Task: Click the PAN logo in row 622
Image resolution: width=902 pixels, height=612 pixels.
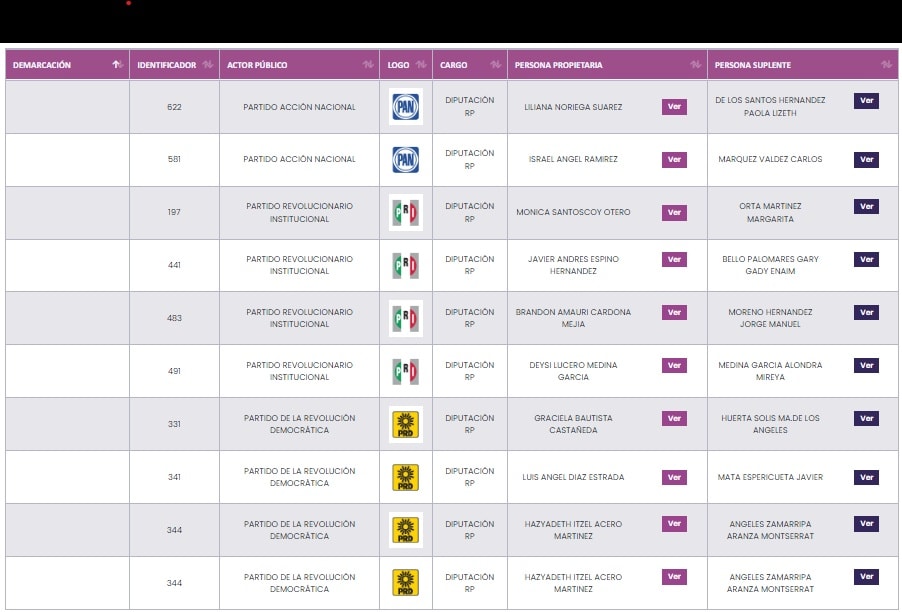Action: tap(405, 107)
